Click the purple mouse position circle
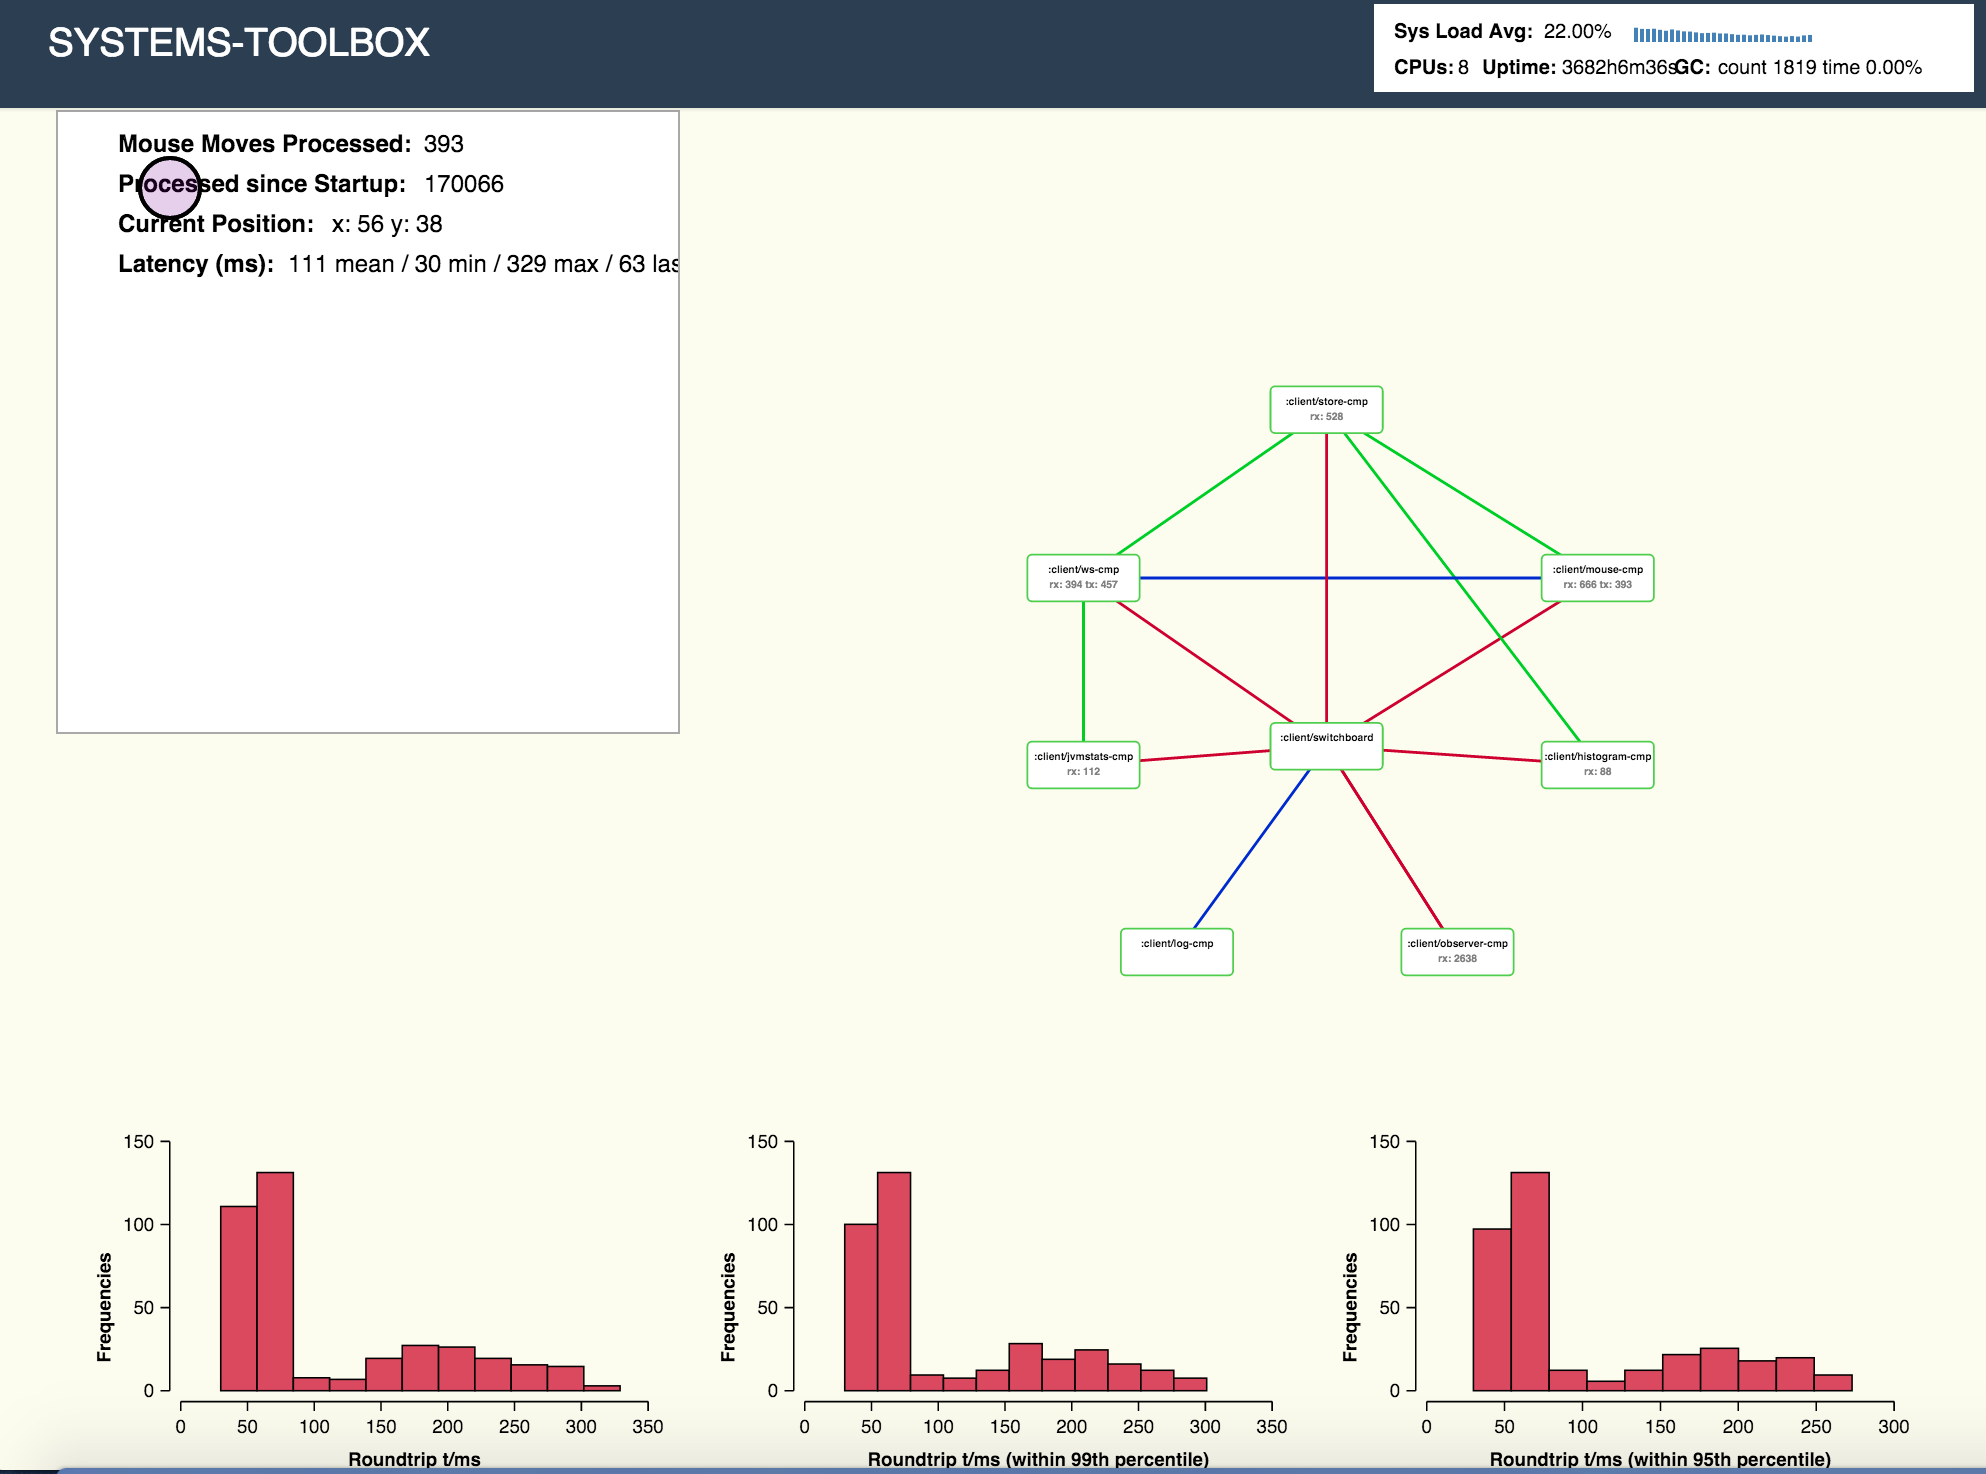1986x1474 pixels. [x=170, y=188]
